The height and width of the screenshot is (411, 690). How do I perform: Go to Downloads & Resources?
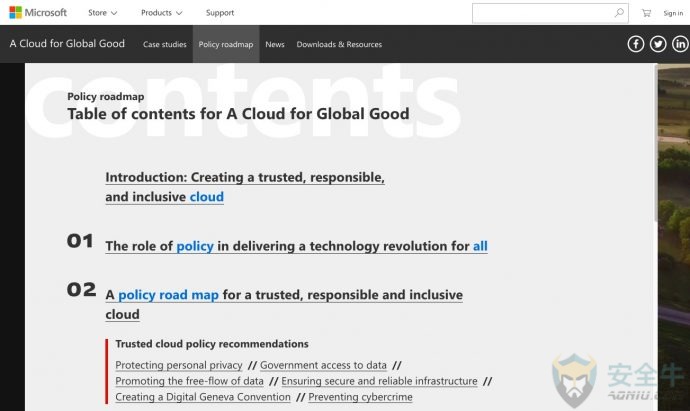[x=339, y=44]
